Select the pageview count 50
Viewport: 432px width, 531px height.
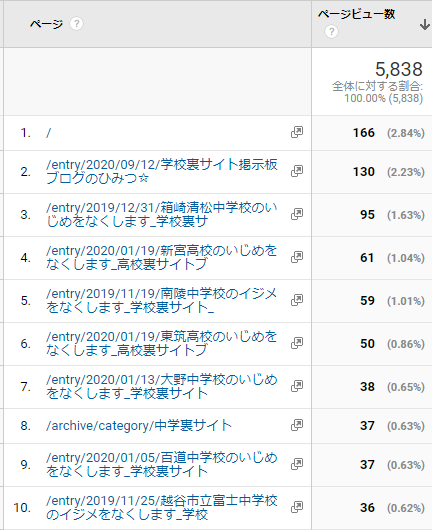(367, 344)
